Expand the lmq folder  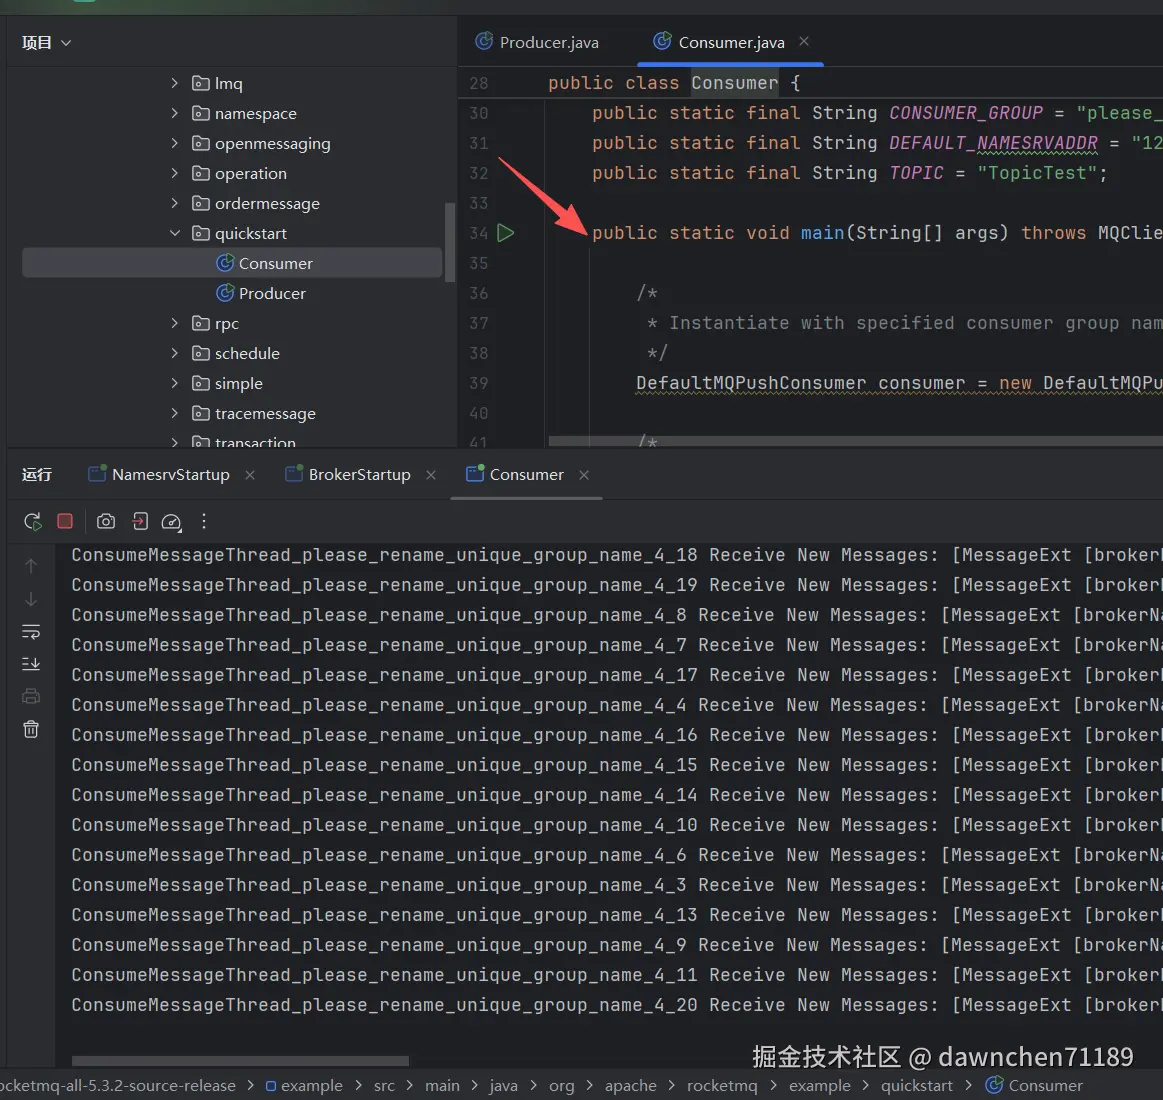click(174, 83)
